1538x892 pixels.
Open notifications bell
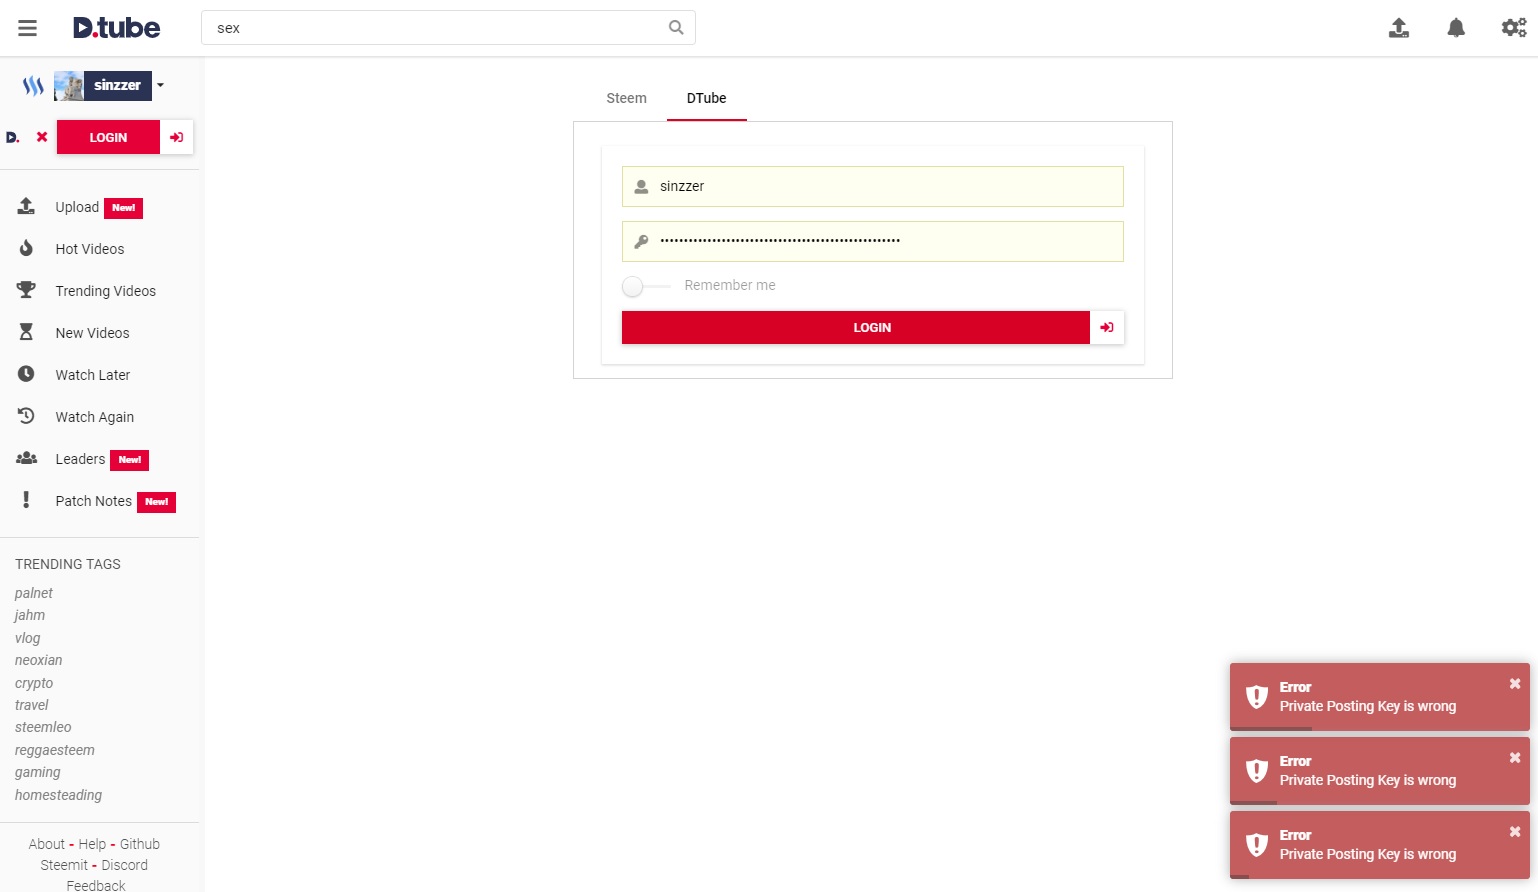pyautogui.click(x=1456, y=28)
